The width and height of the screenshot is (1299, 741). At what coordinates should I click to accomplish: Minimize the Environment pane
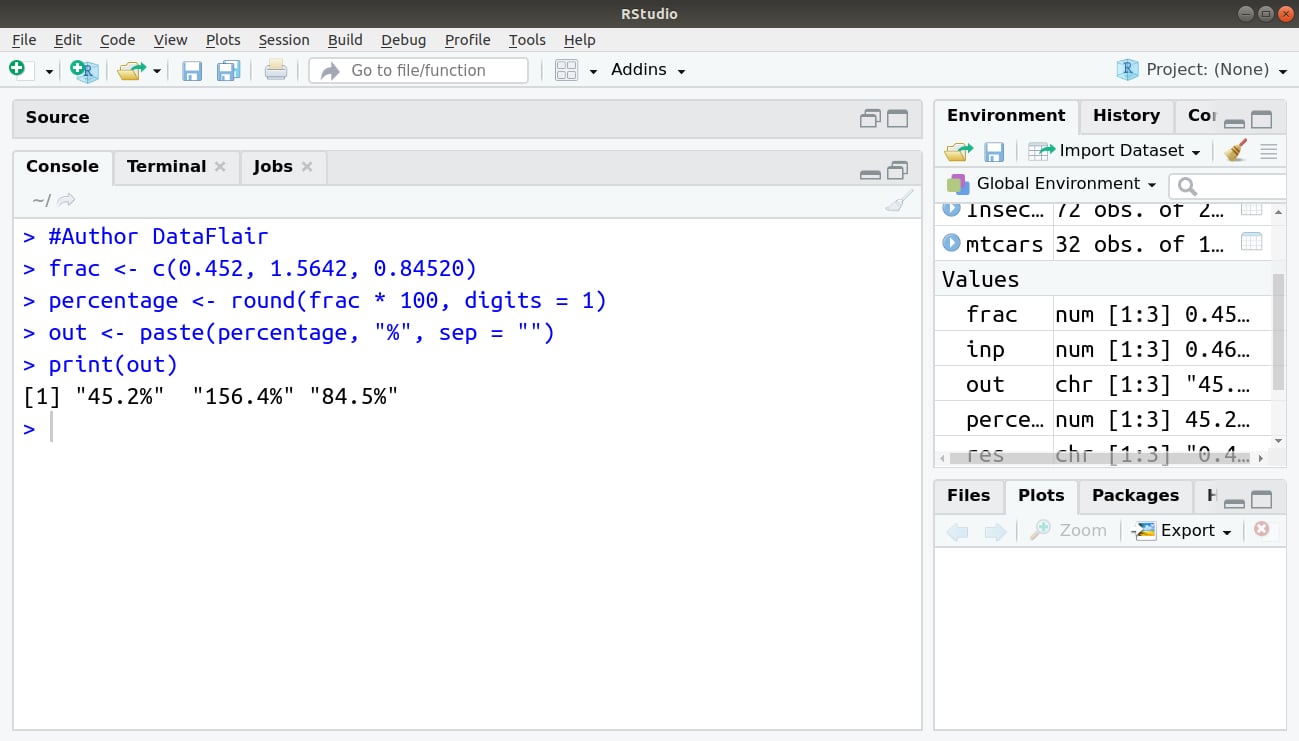(1234, 123)
